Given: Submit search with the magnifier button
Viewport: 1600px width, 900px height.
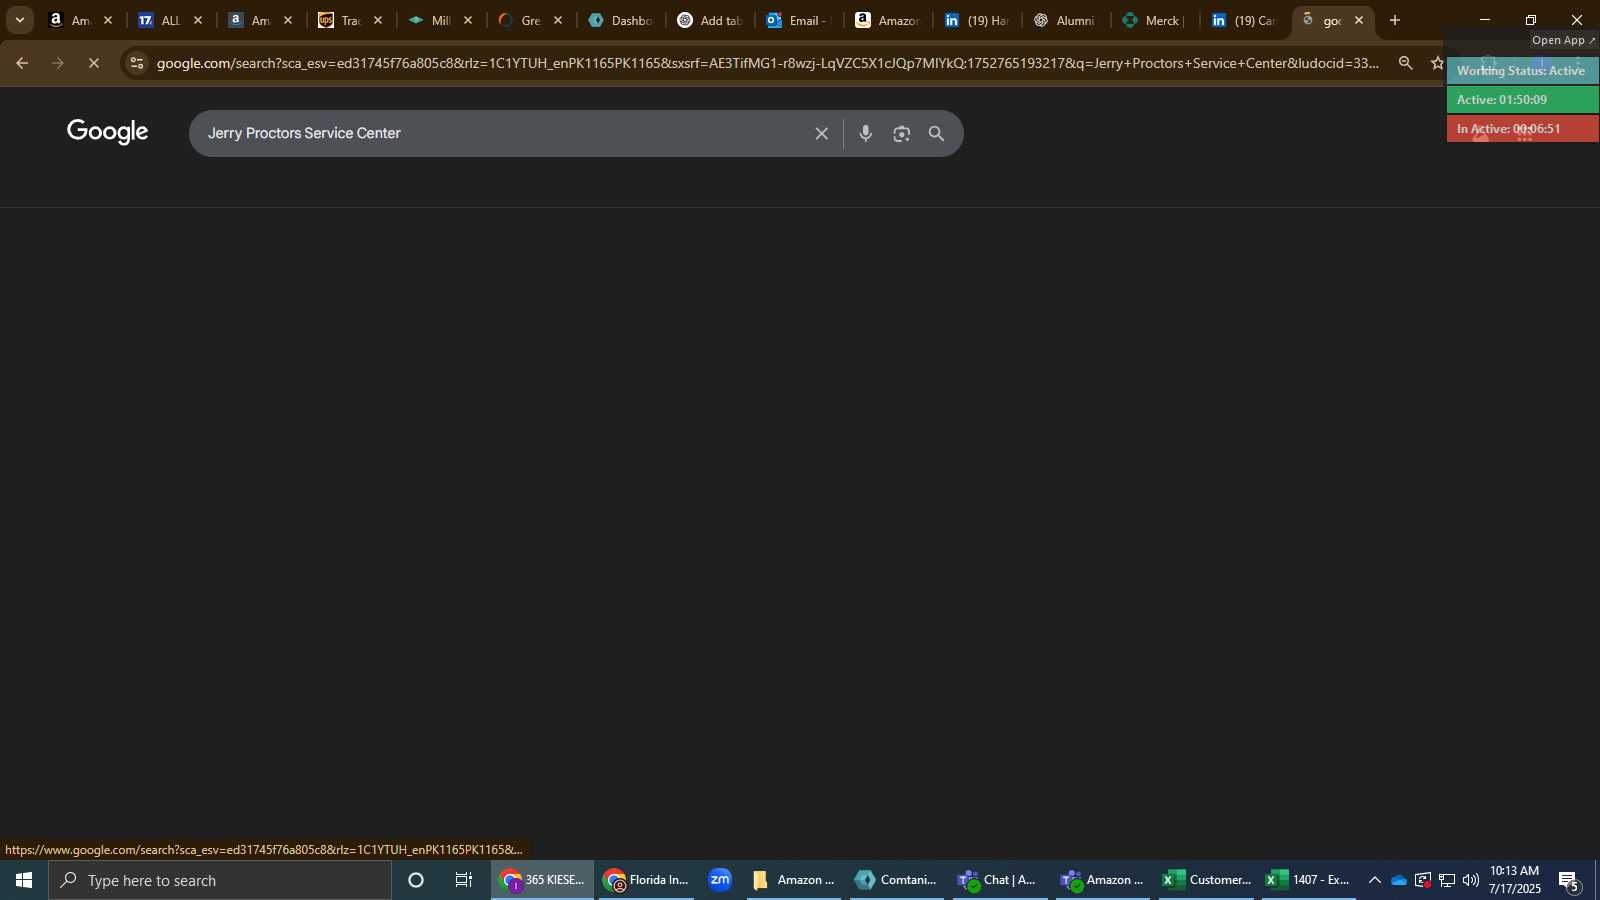Looking at the screenshot, I should coord(937,133).
